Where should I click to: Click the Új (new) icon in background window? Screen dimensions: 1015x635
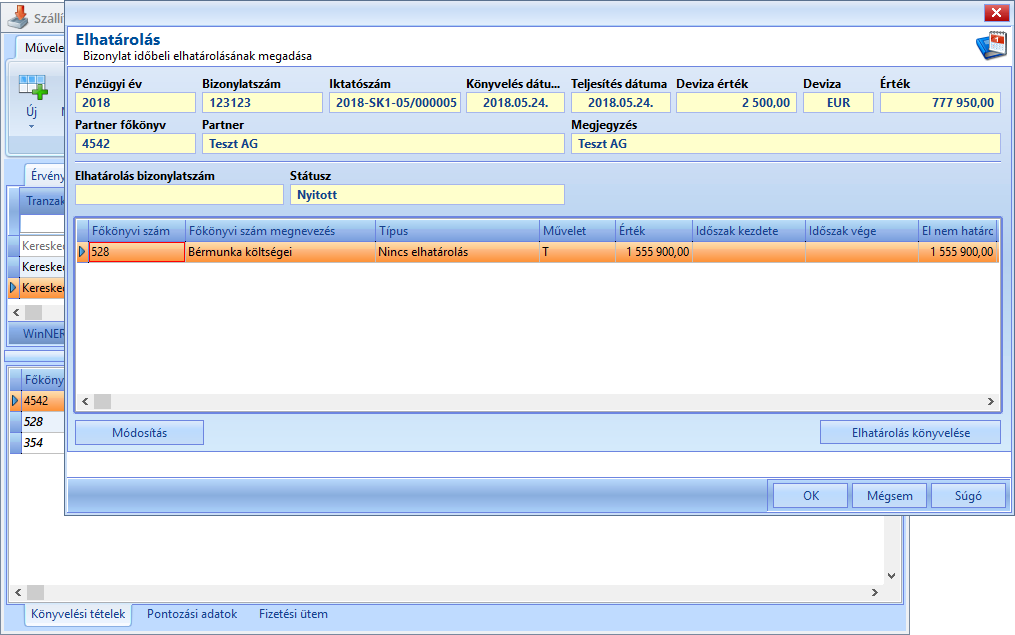coord(32,87)
